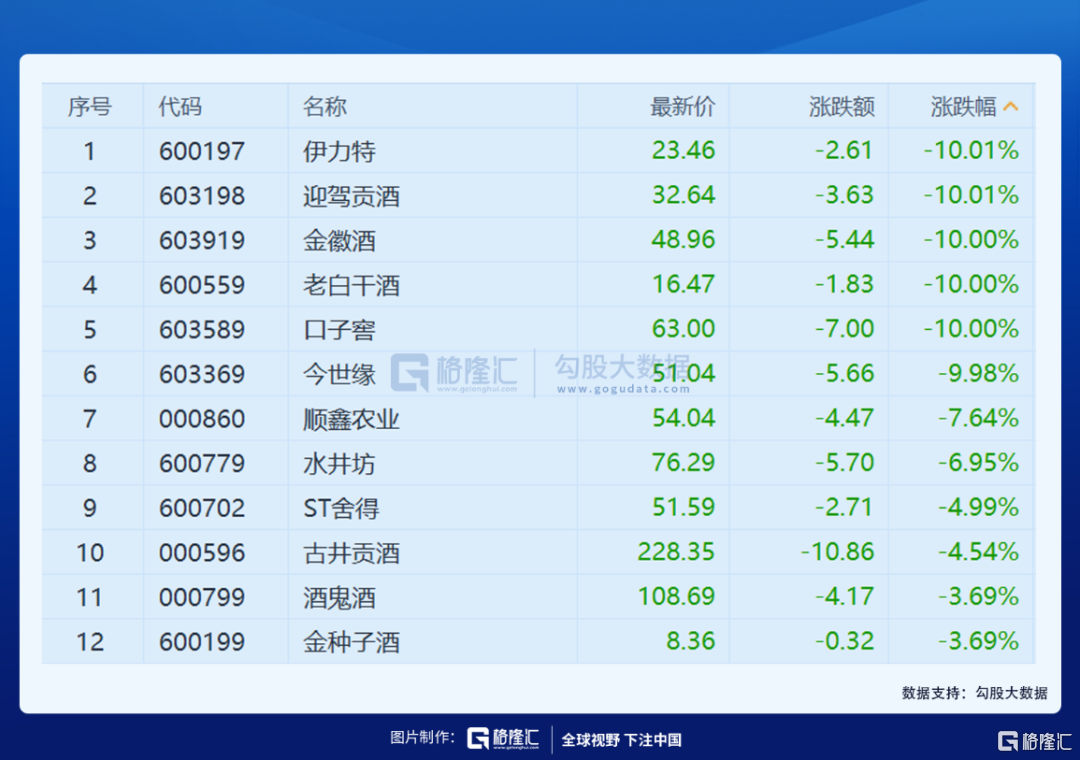The image size is (1080, 760).
Task: Open the 今世缘 stock name
Action: (340, 374)
